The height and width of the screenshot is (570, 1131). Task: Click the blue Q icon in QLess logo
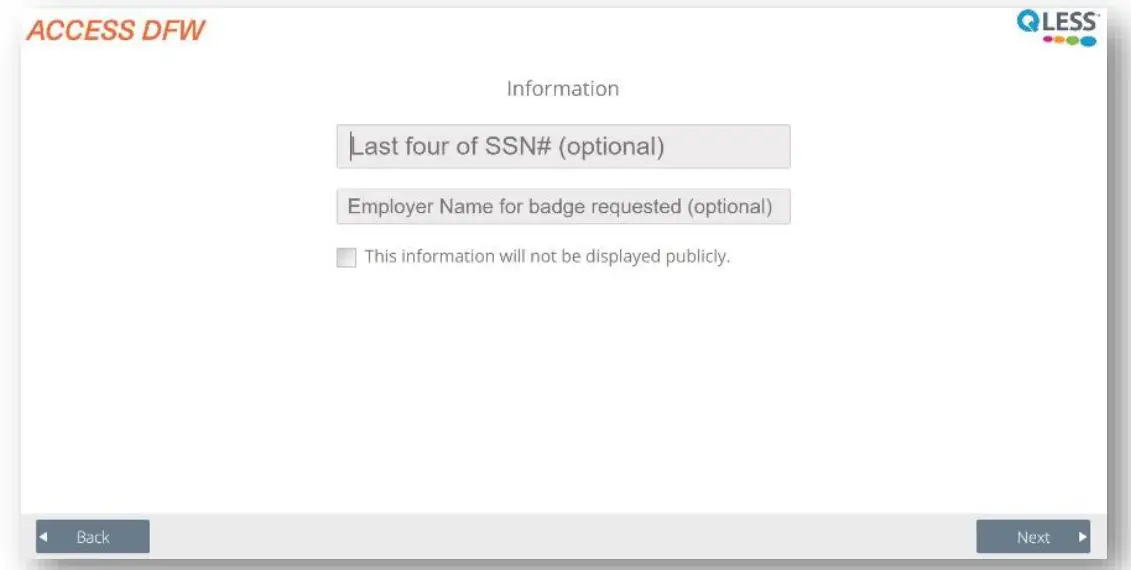click(x=1028, y=22)
